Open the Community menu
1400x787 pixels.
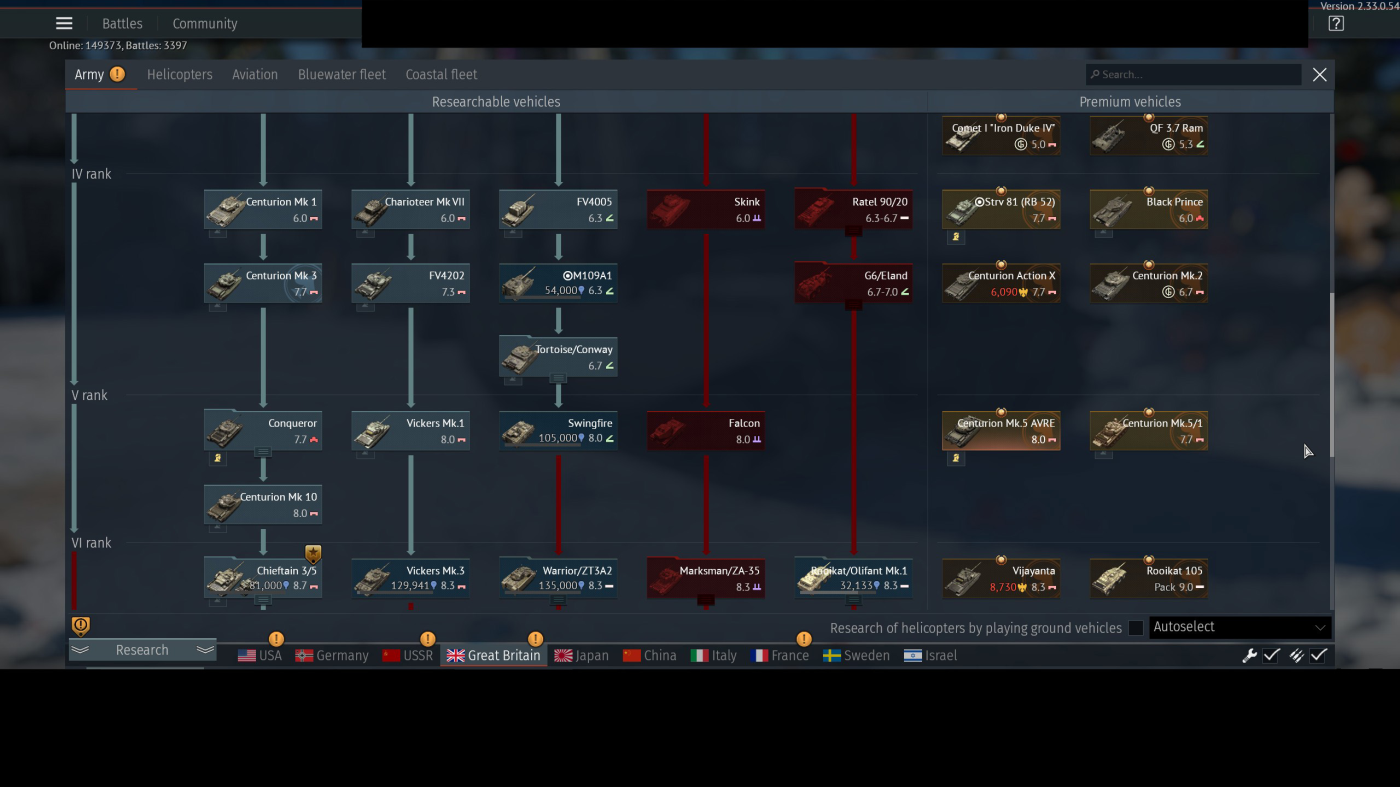click(x=205, y=23)
